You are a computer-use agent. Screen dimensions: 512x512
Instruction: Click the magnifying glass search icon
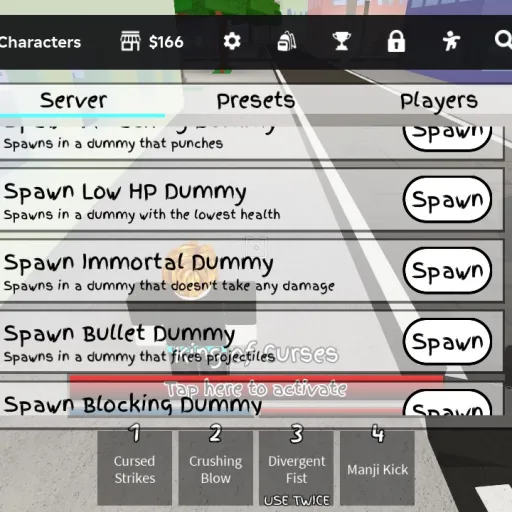(503, 40)
